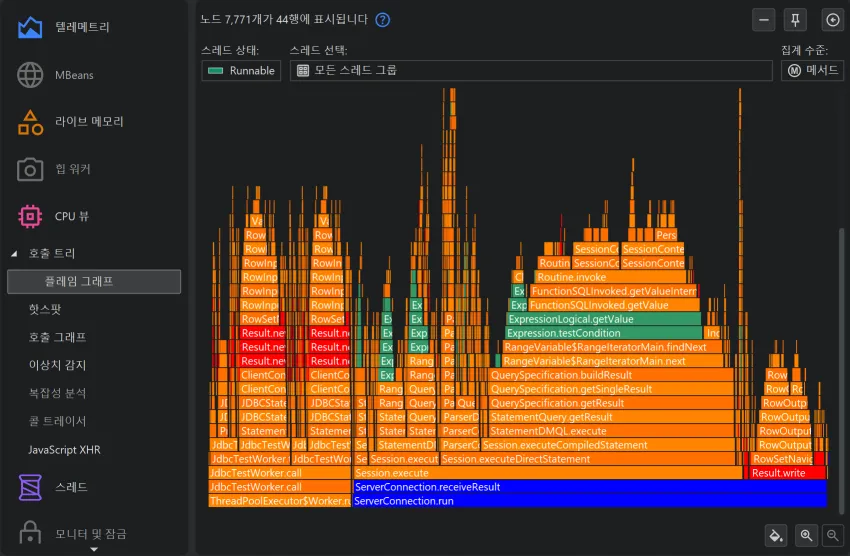Click QuerySpecification.getSingleResult flame bar
The image size is (850, 556).
[x=611, y=389]
